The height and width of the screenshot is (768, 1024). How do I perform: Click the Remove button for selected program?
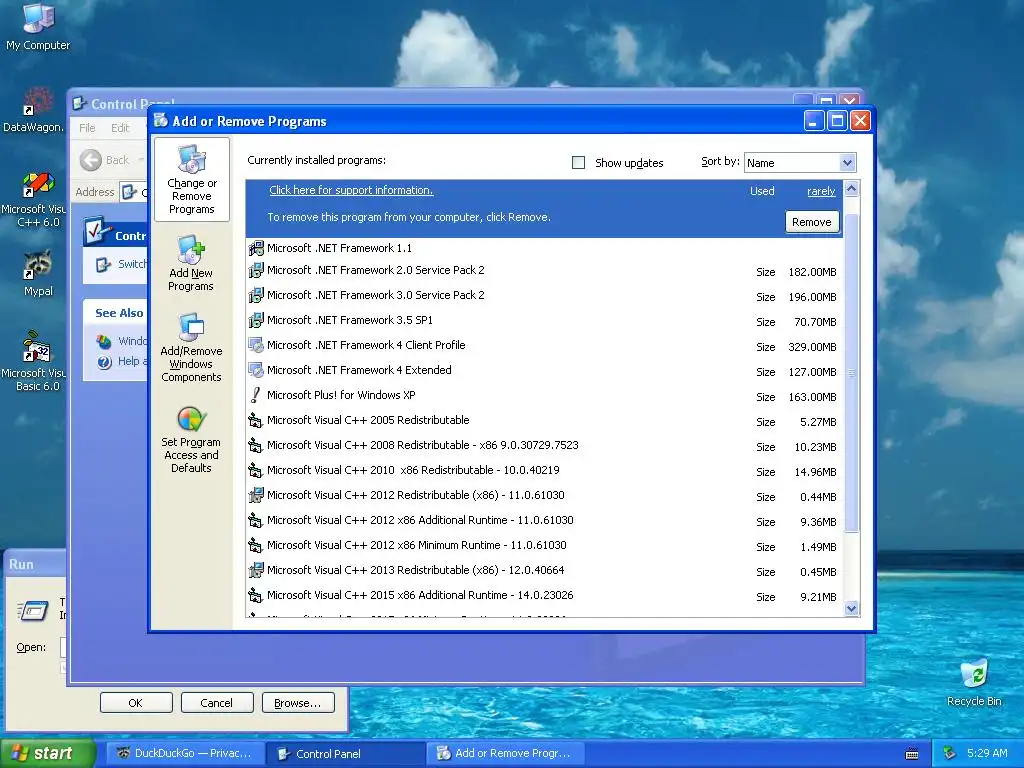(812, 222)
